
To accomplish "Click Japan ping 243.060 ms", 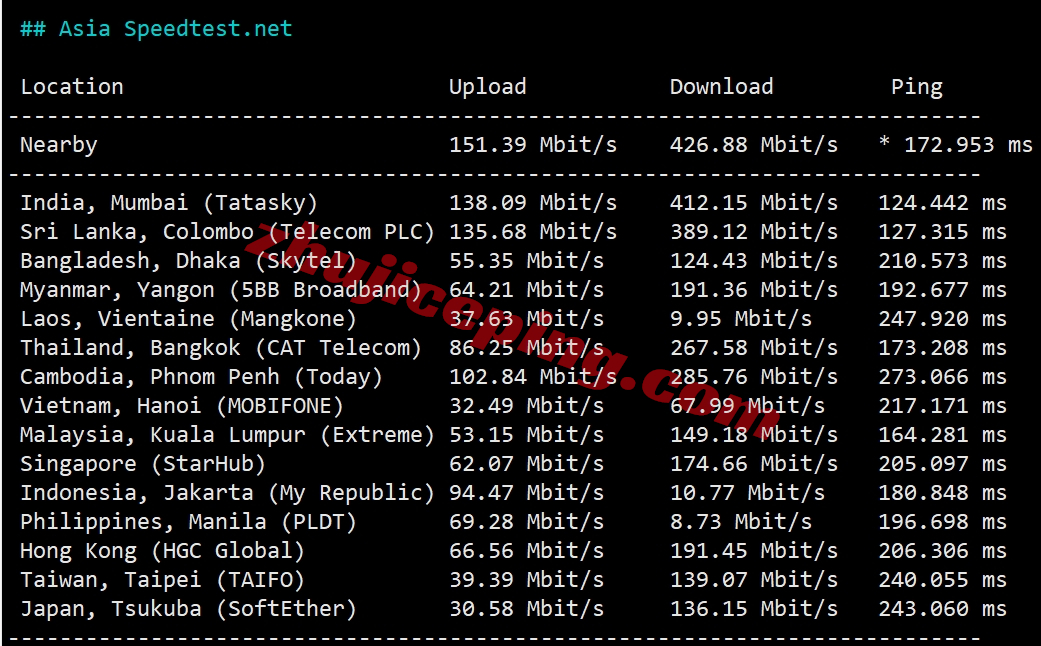I will coord(942,609).
